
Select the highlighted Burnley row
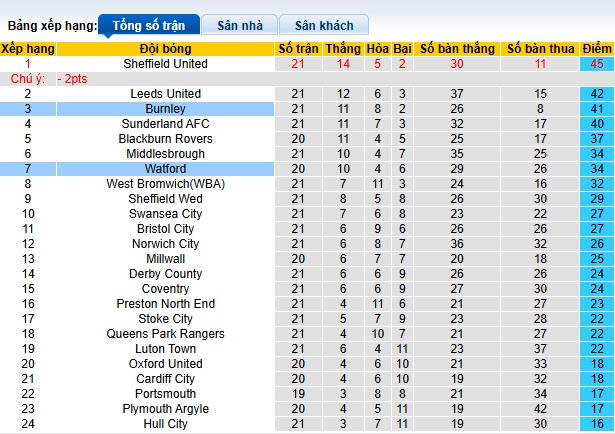tap(166, 109)
